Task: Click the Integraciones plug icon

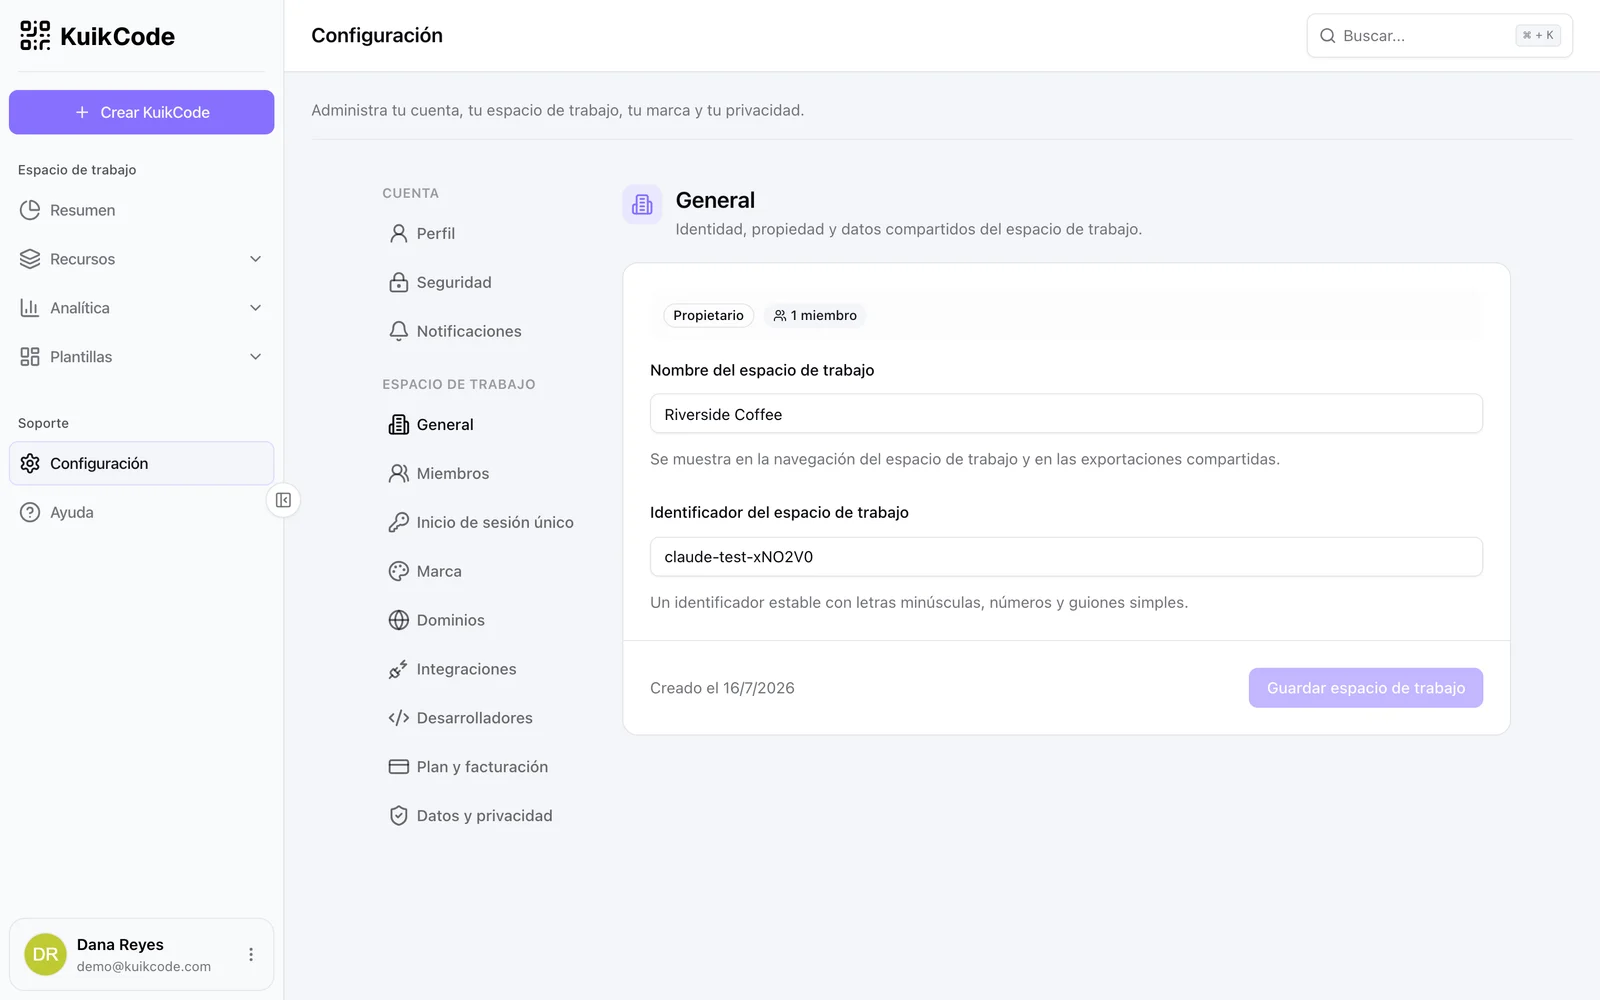Action: [x=398, y=669]
